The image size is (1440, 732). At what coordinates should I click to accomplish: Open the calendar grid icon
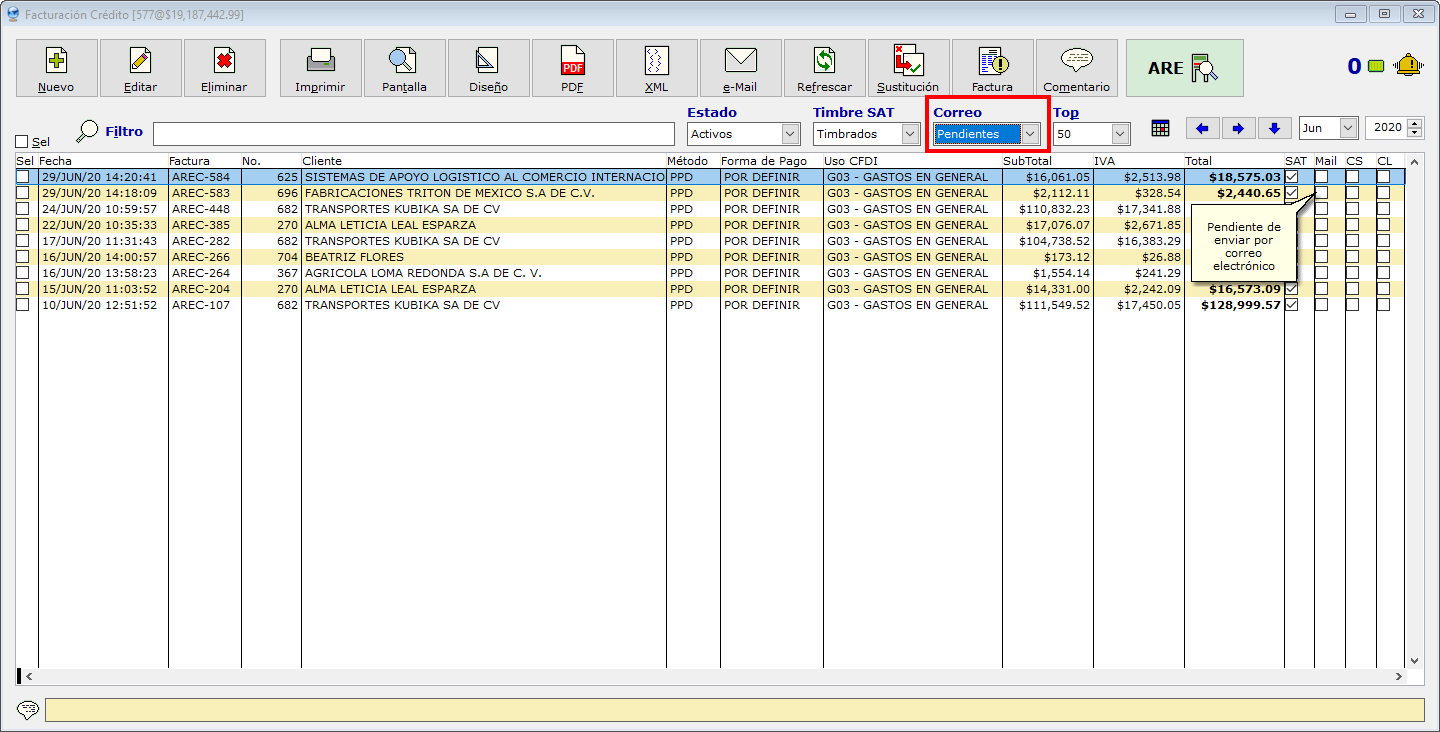(x=1160, y=128)
